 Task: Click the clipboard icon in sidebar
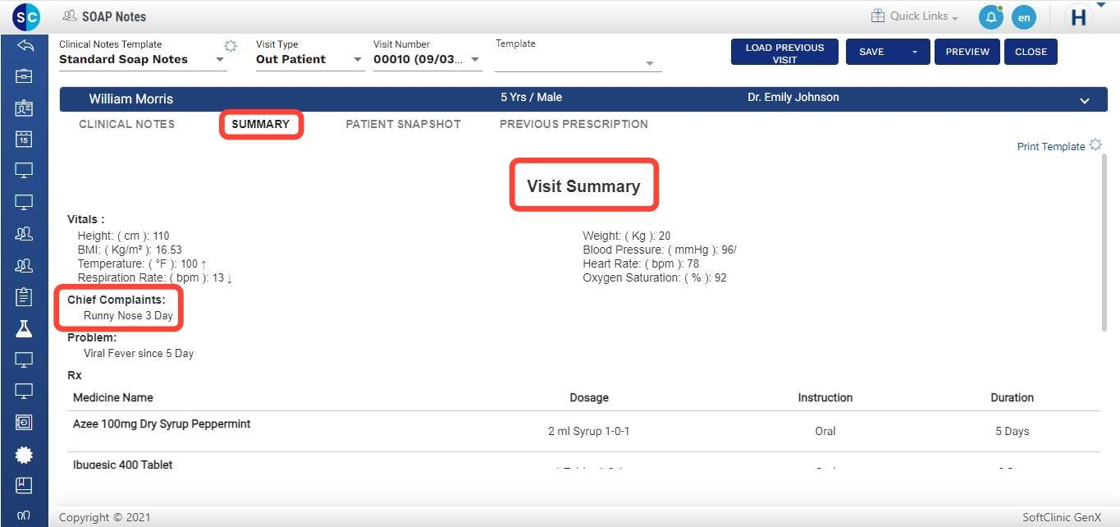click(x=24, y=297)
